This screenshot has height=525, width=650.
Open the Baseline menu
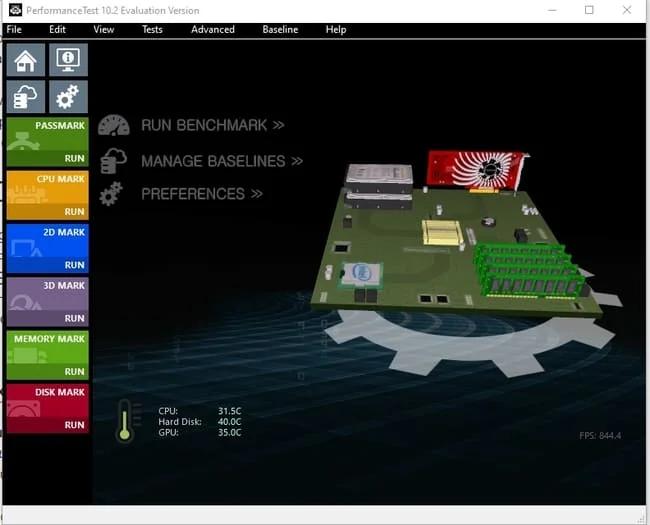[x=280, y=30]
